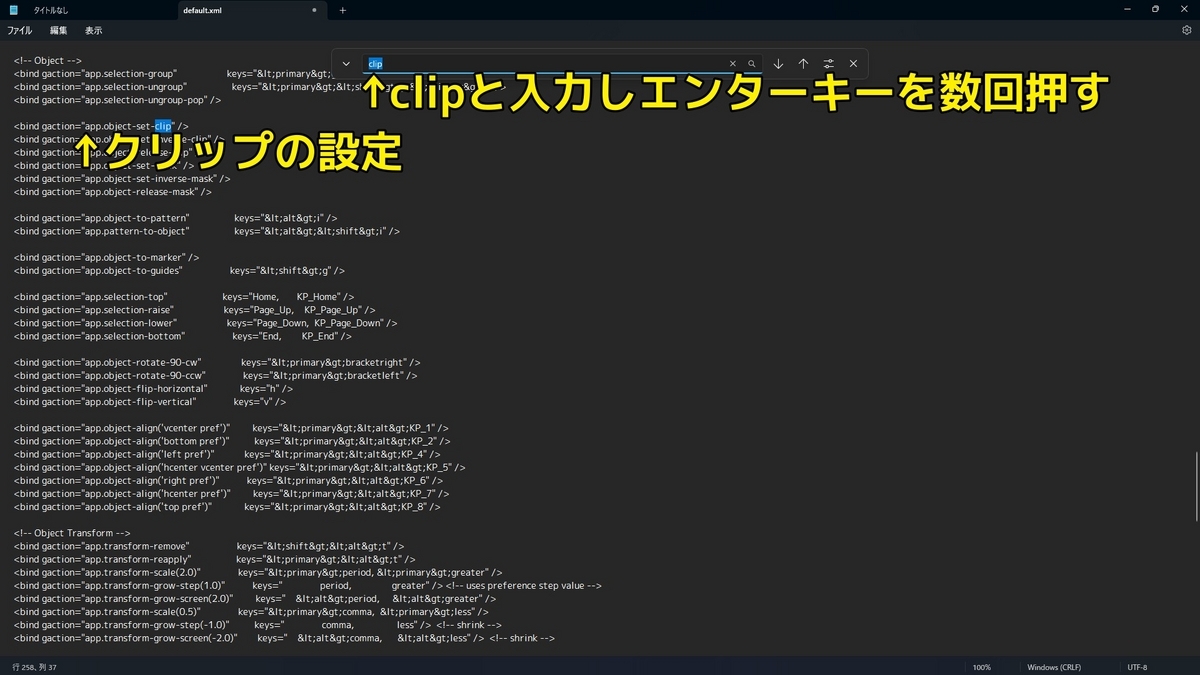Open the 表示 menu
Image resolution: width=1200 pixels, height=675 pixels.
93,30
